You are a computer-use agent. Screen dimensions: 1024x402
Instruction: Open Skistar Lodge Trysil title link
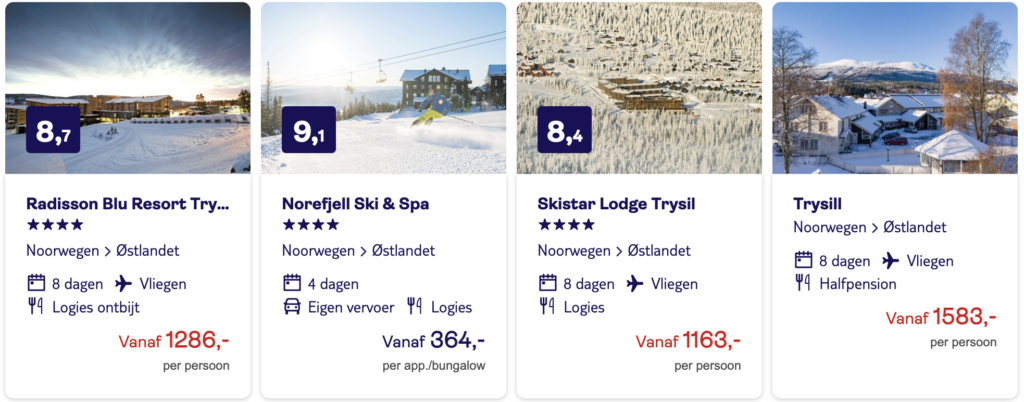pyautogui.click(x=616, y=204)
